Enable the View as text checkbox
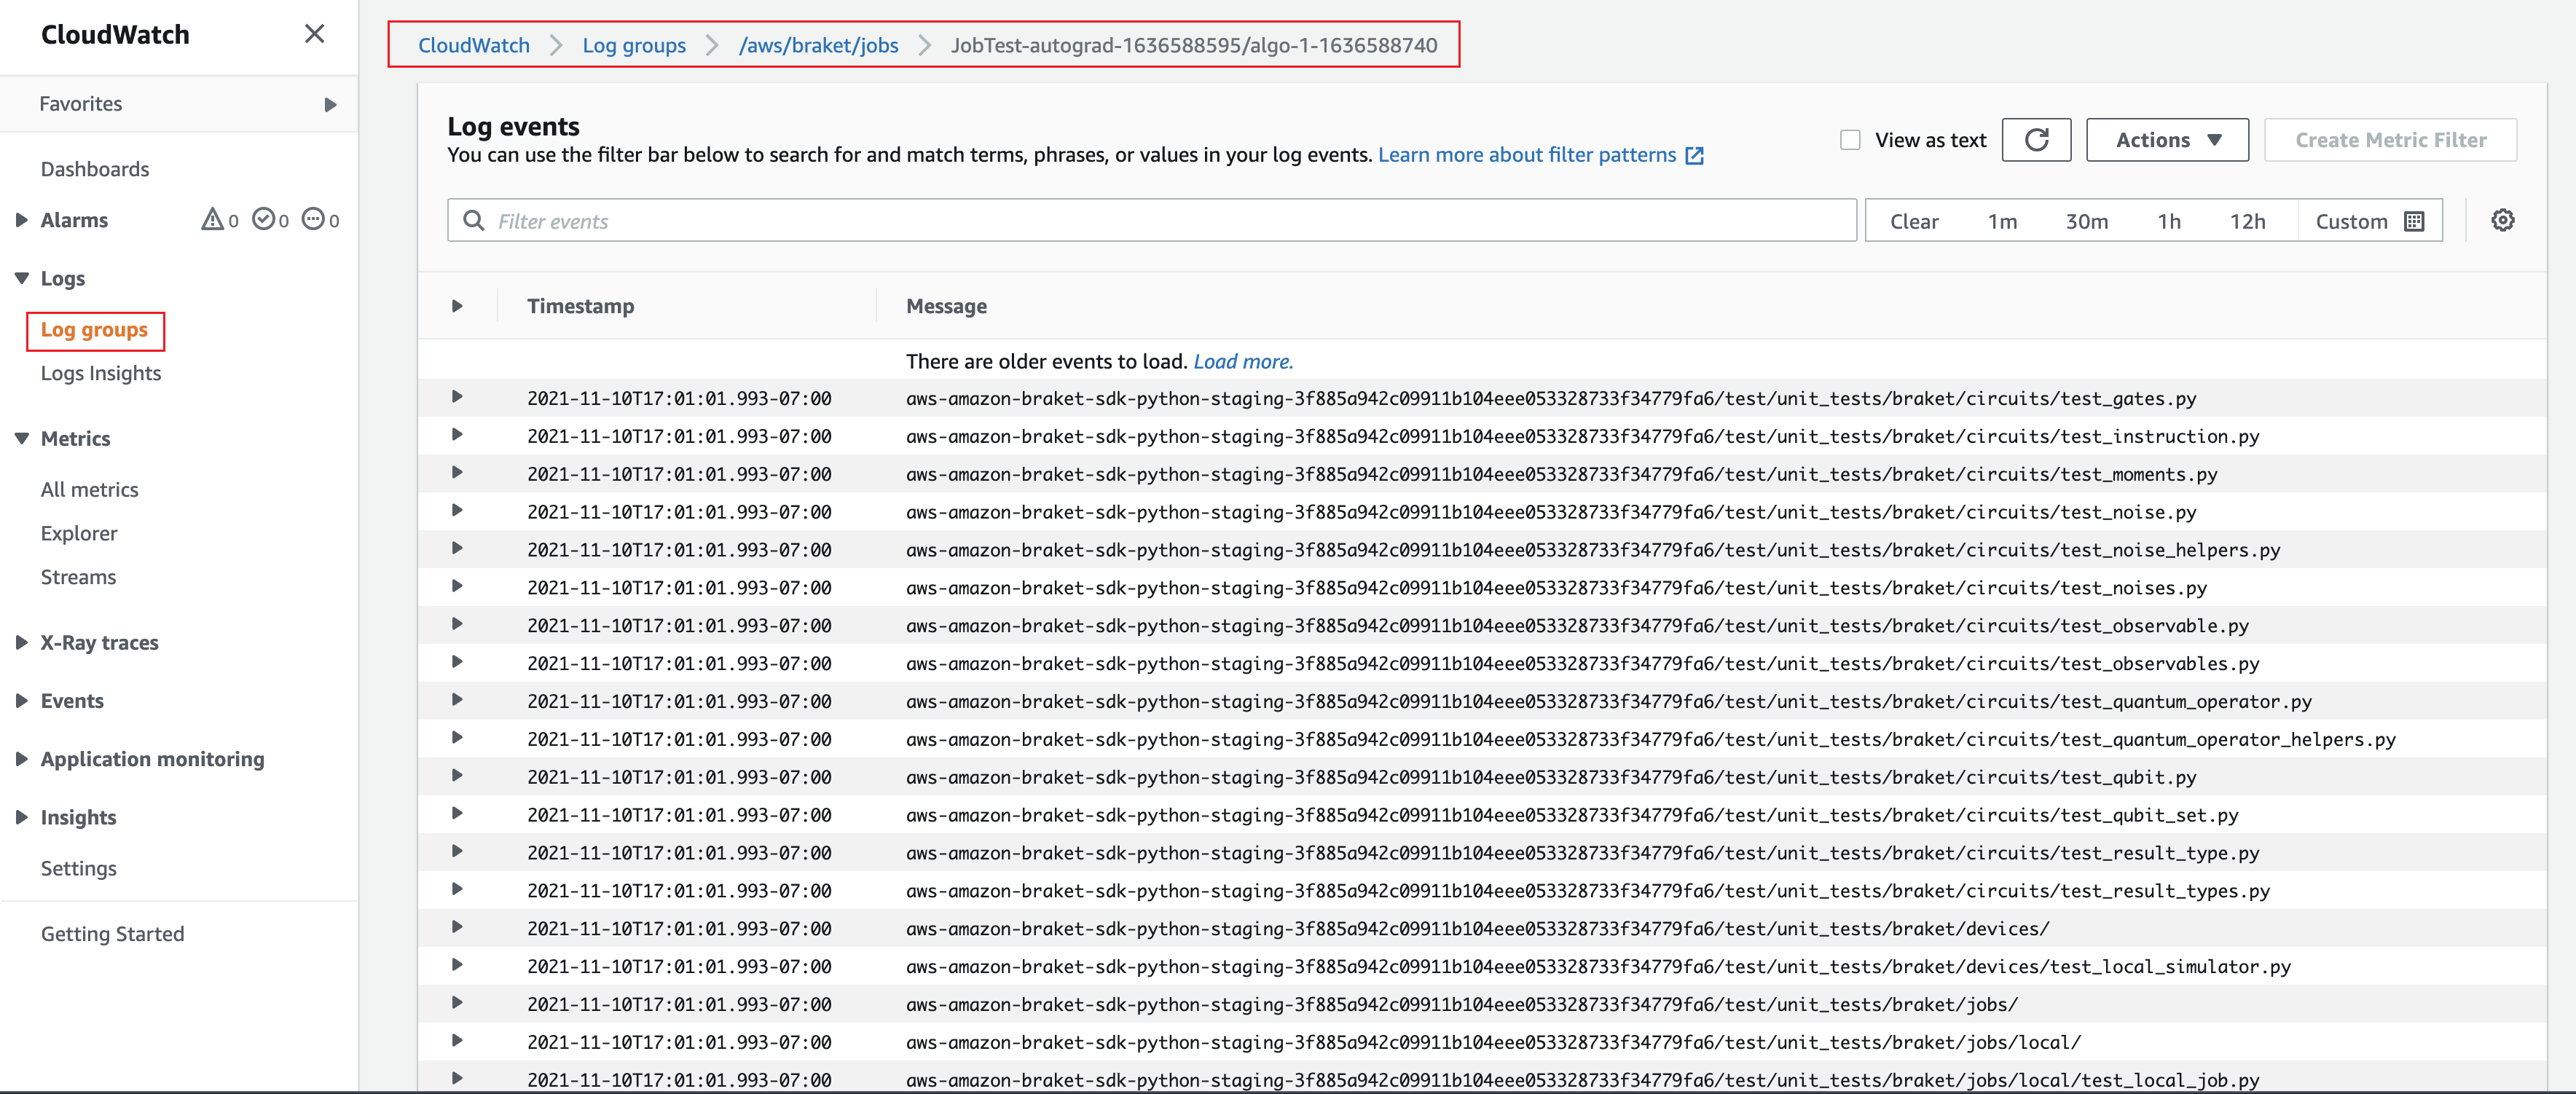This screenshot has height=1094, width=2576. point(1850,140)
